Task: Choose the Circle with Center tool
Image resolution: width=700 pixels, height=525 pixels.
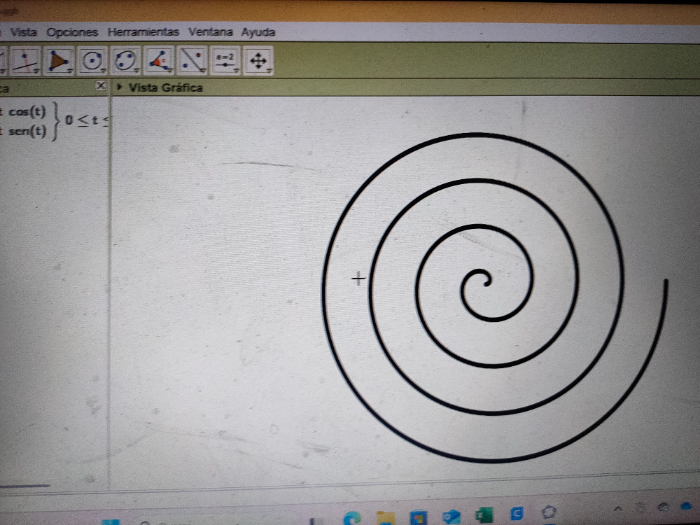Action: [x=93, y=61]
